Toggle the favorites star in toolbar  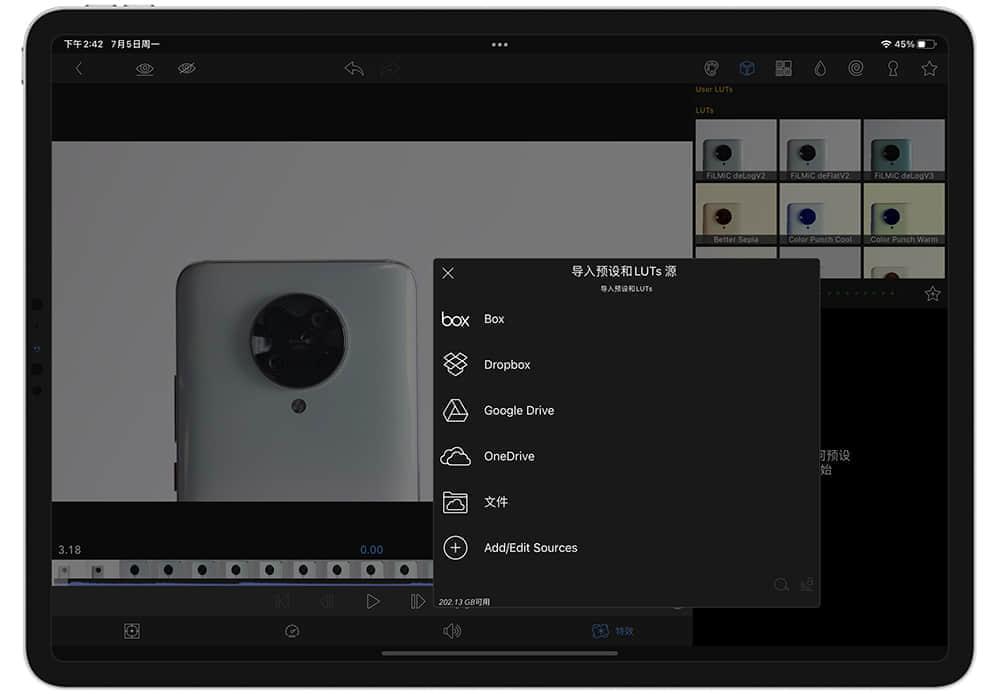(x=929, y=68)
